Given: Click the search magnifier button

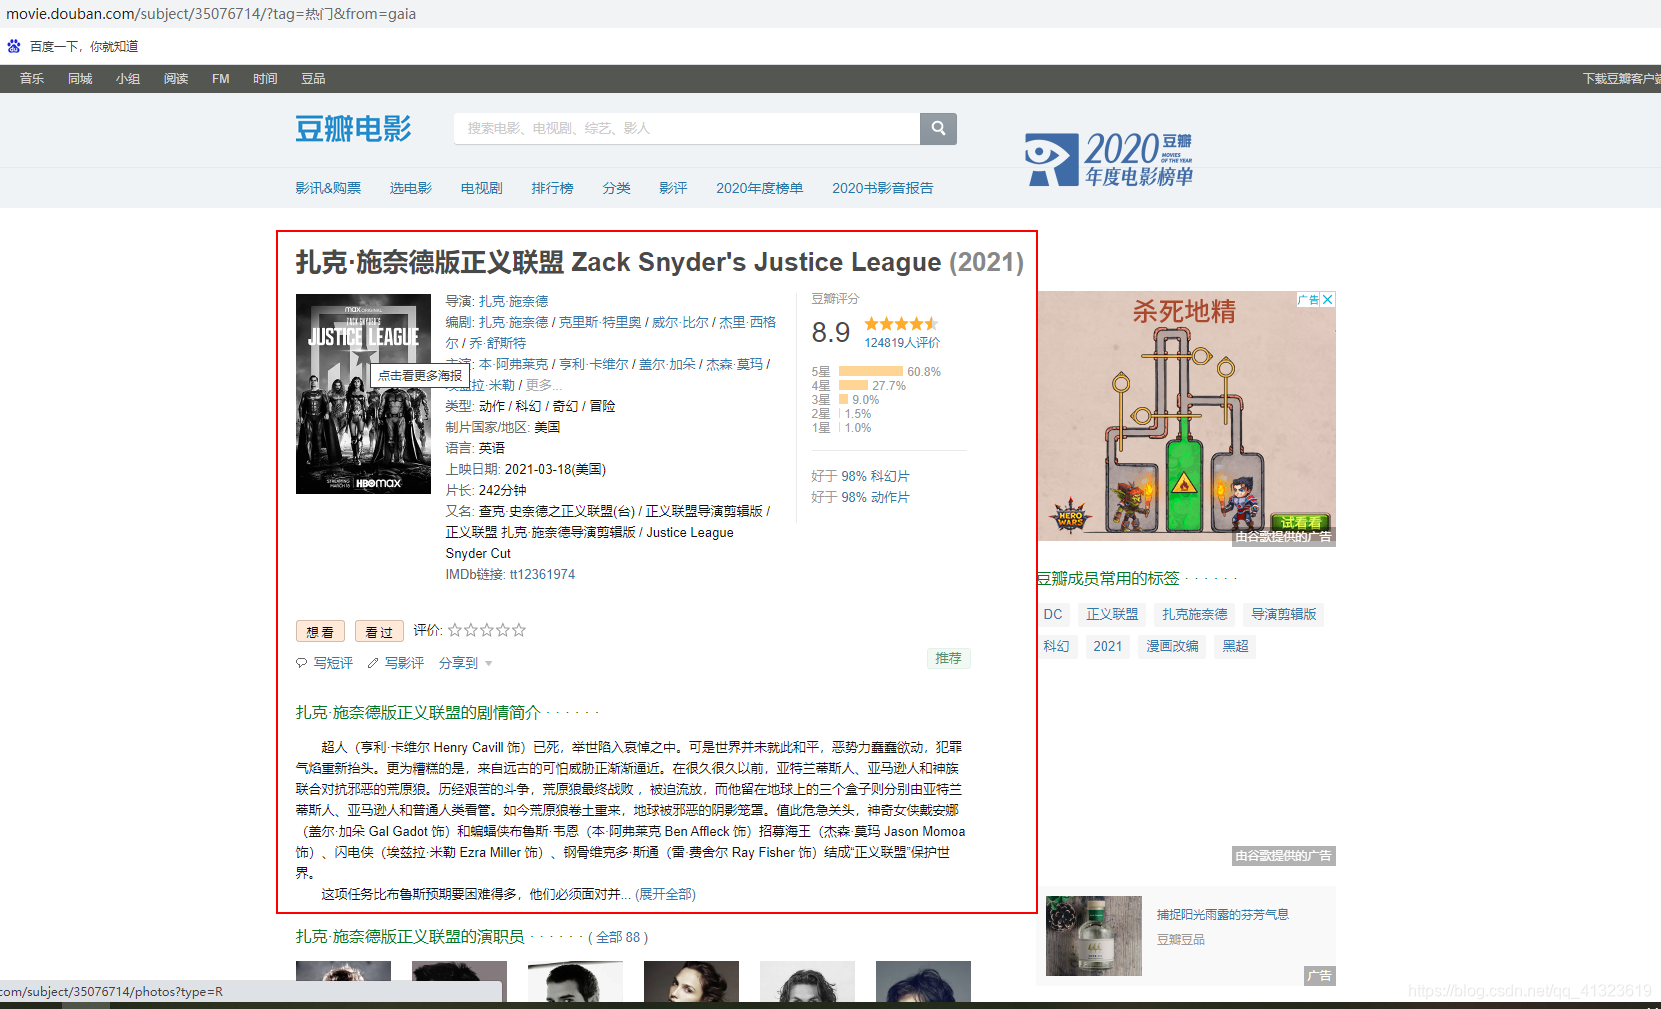Looking at the screenshot, I should pos(938,128).
